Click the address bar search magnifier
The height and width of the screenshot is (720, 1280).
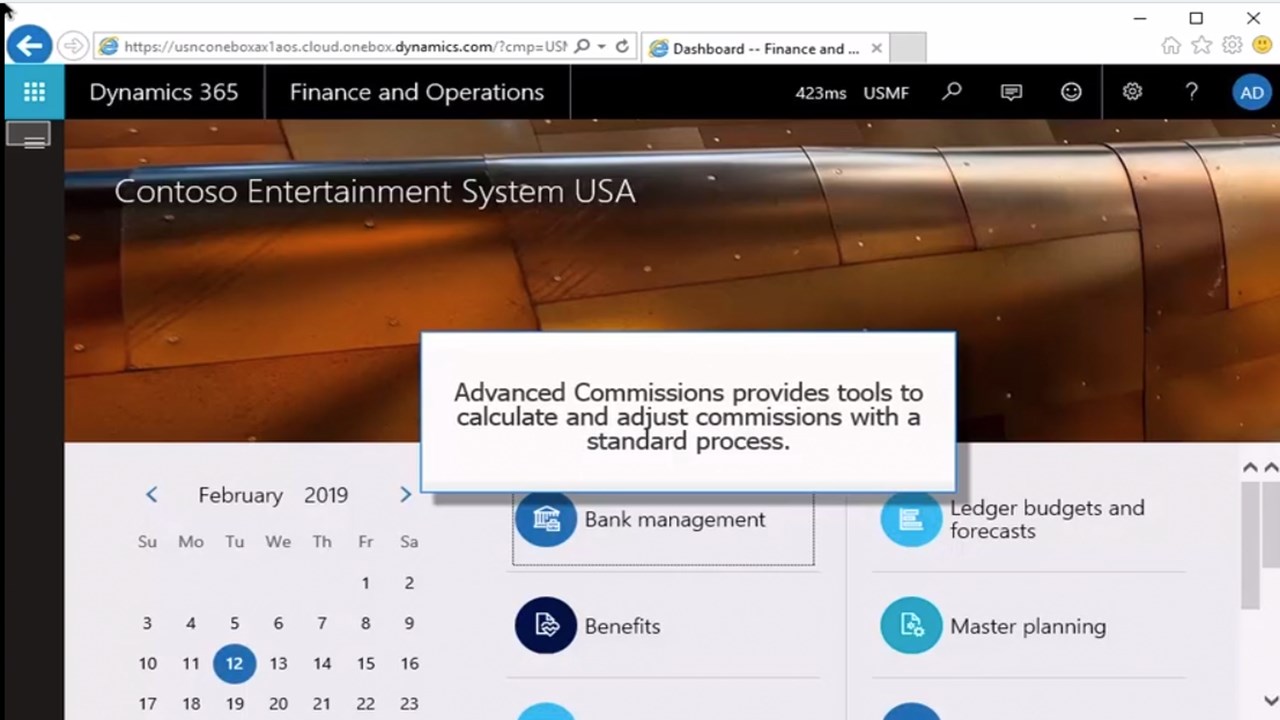click(582, 47)
